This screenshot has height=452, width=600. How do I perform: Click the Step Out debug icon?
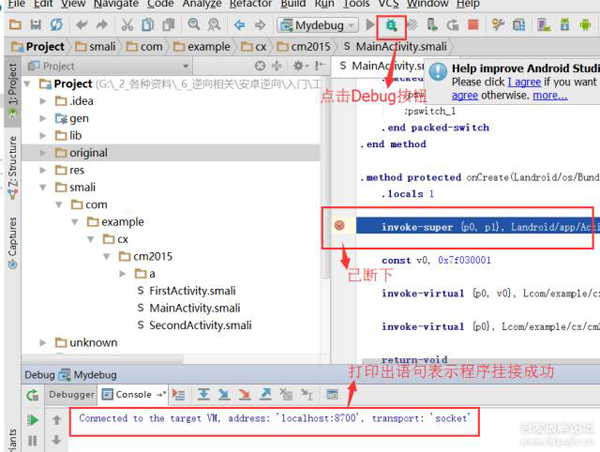coord(265,394)
